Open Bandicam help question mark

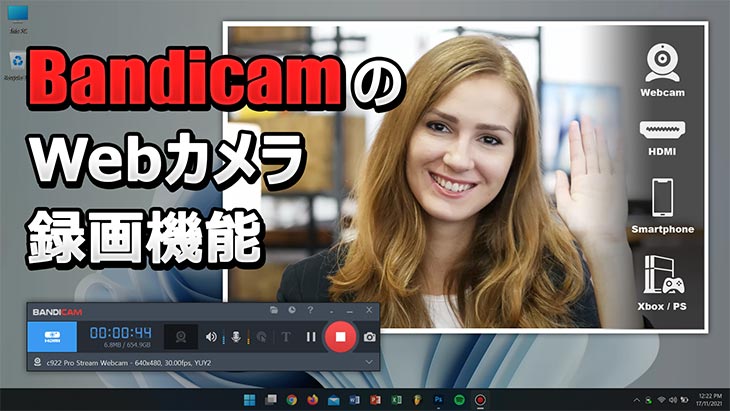pyautogui.click(x=310, y=310)
